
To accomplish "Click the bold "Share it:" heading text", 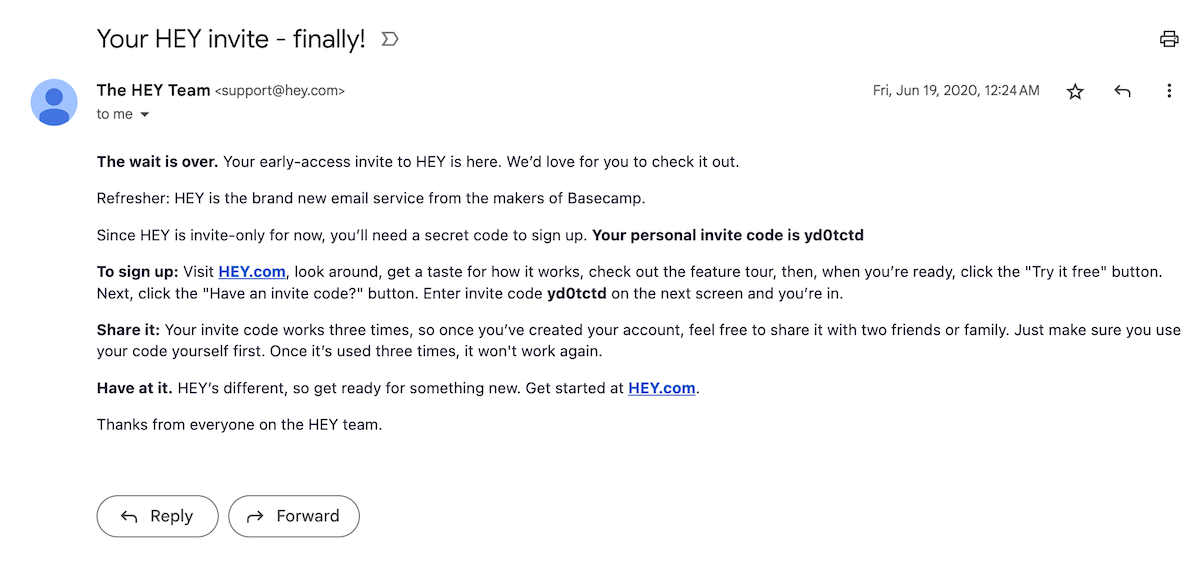I will [x=129, y=330].
